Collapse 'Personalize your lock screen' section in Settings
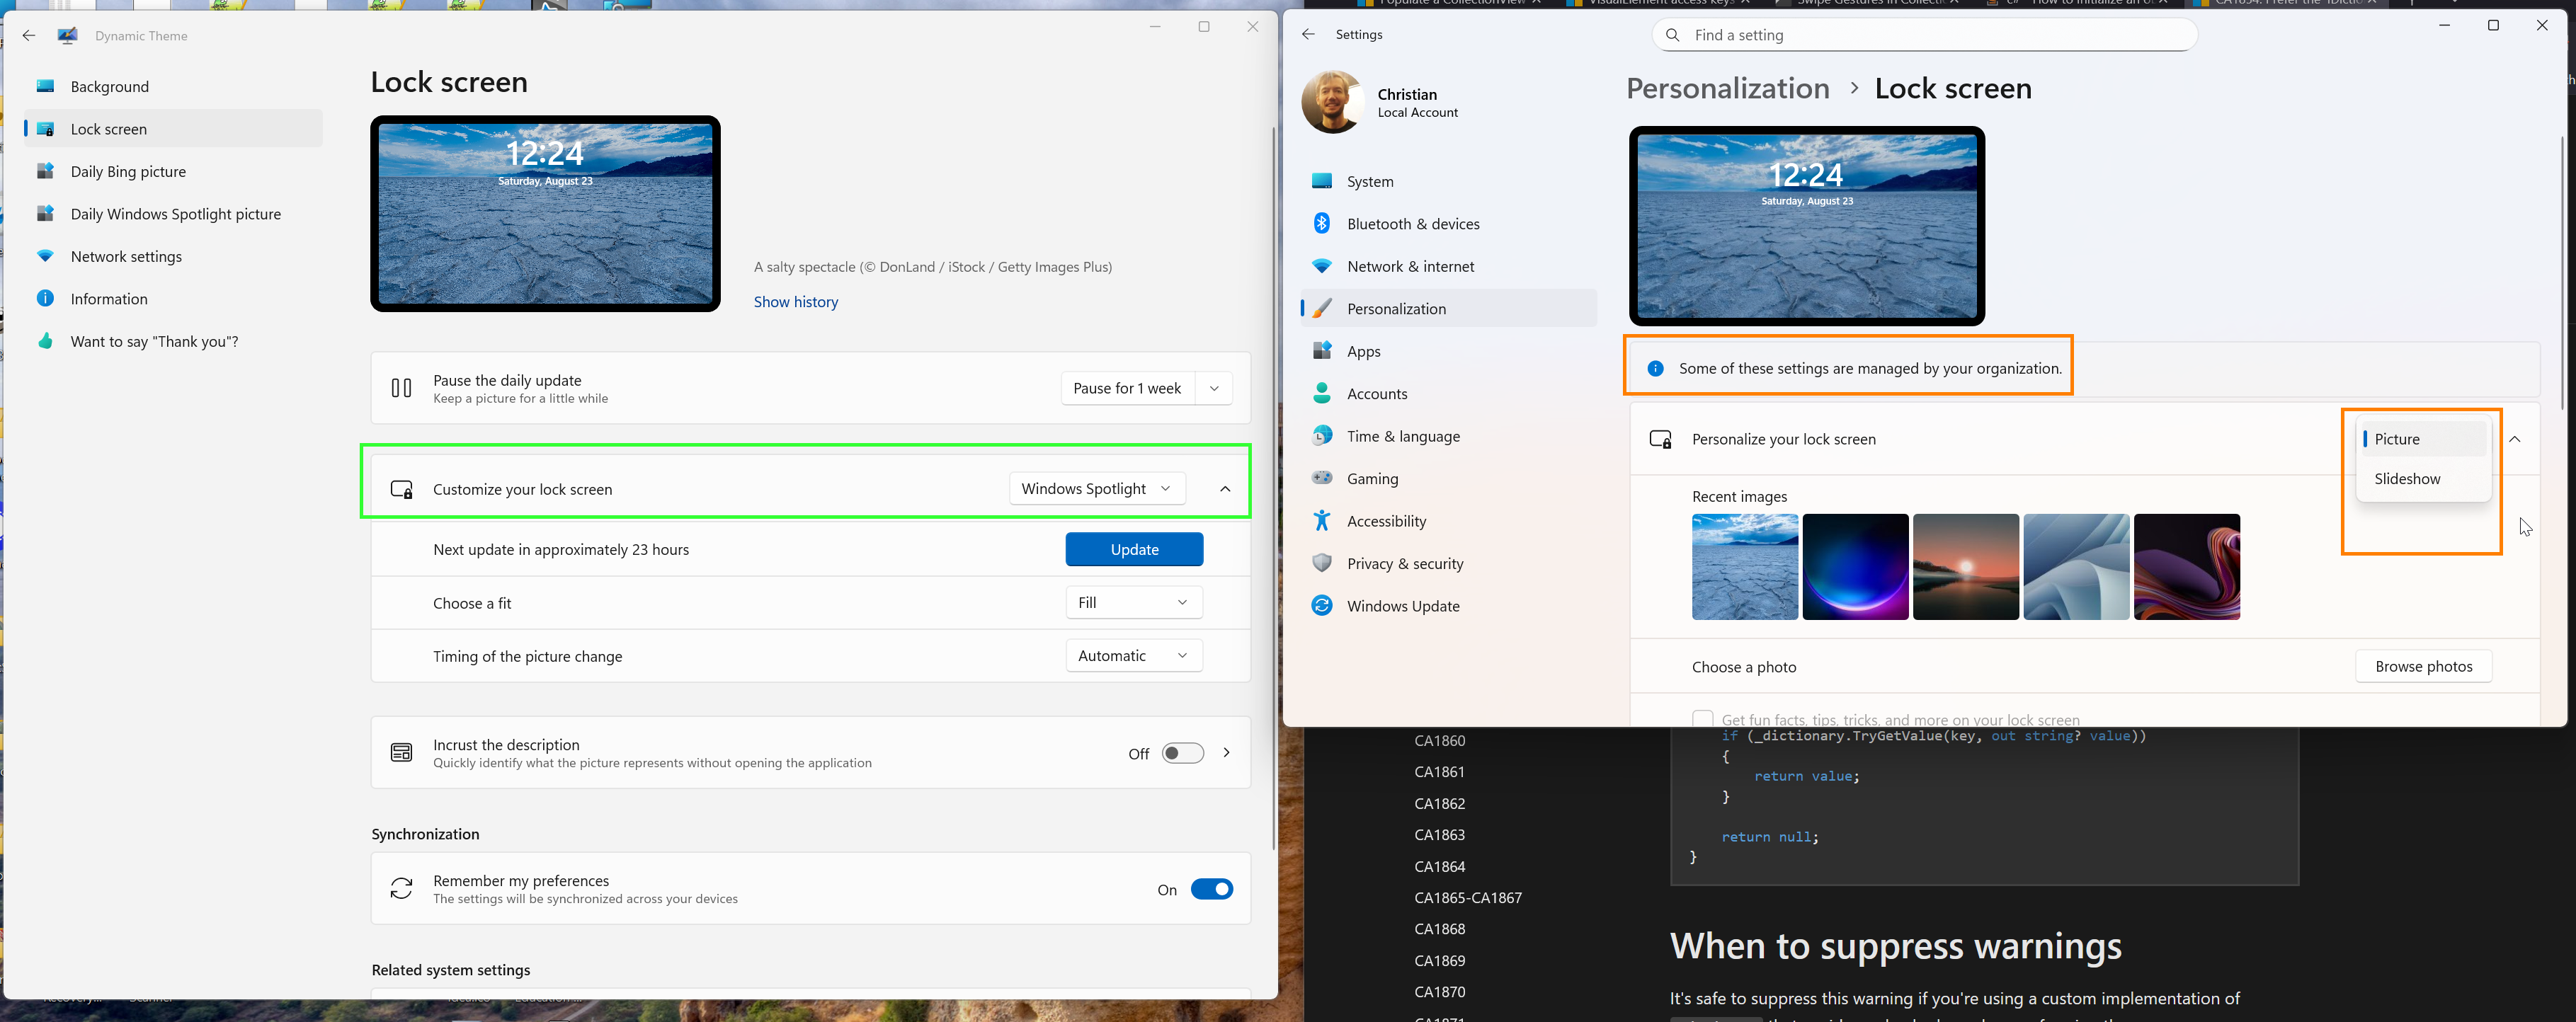The width and height of the screenshot is (2576, 1022). pos(2515,439)
